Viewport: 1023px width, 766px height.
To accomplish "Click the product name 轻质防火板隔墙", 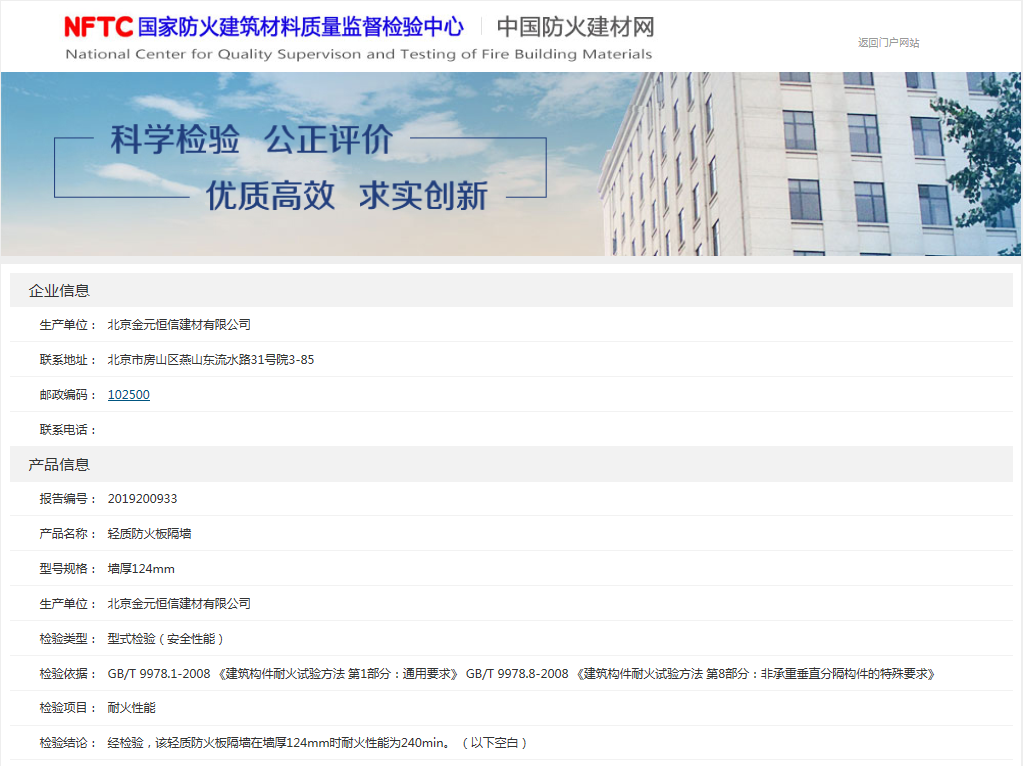I will [x=149, y=534].
